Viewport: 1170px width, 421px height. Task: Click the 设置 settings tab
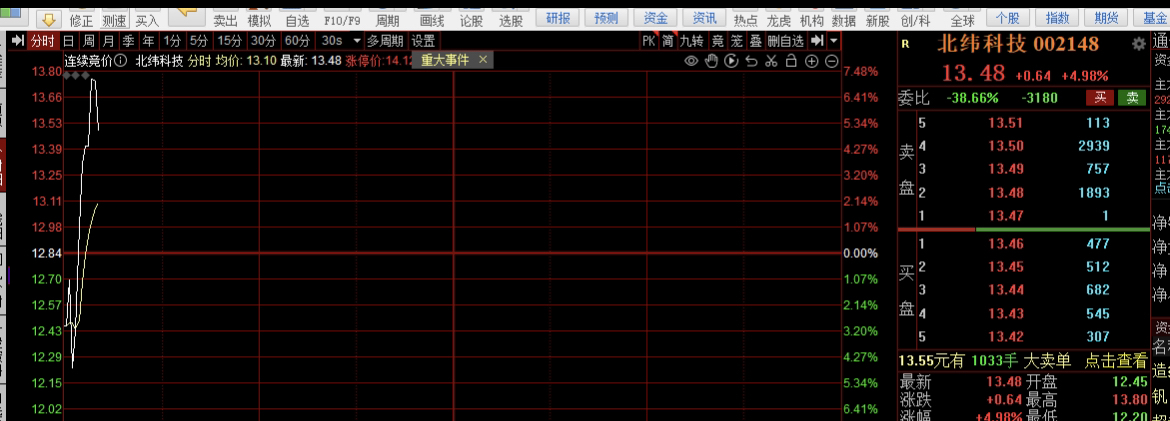424,41
